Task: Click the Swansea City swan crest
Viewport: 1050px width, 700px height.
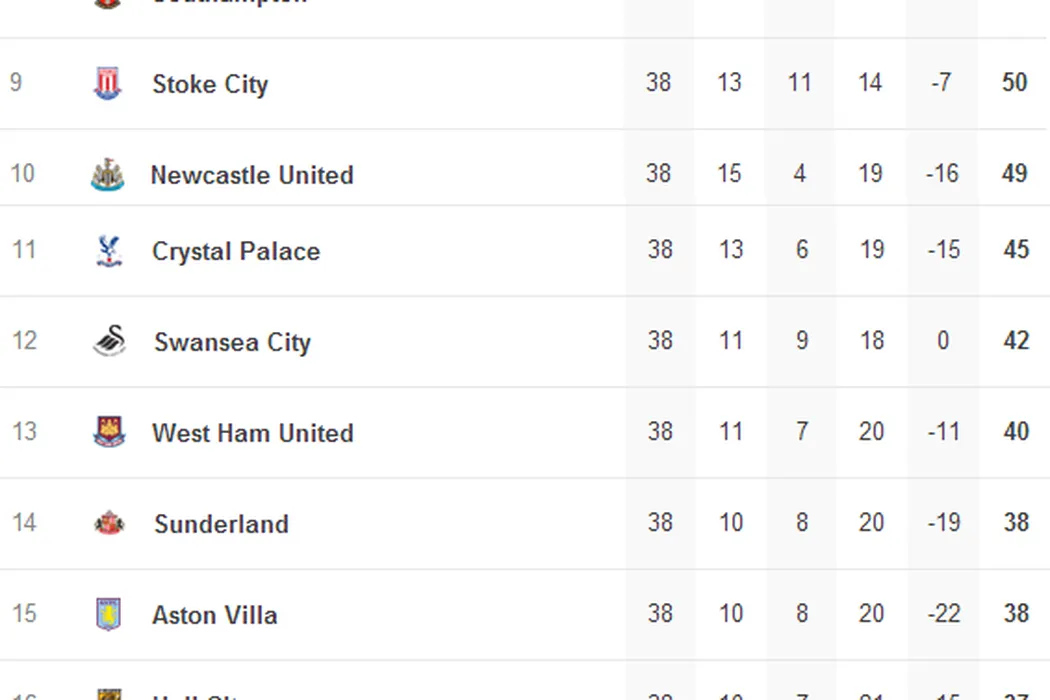Action: click(x=109, y=342)
